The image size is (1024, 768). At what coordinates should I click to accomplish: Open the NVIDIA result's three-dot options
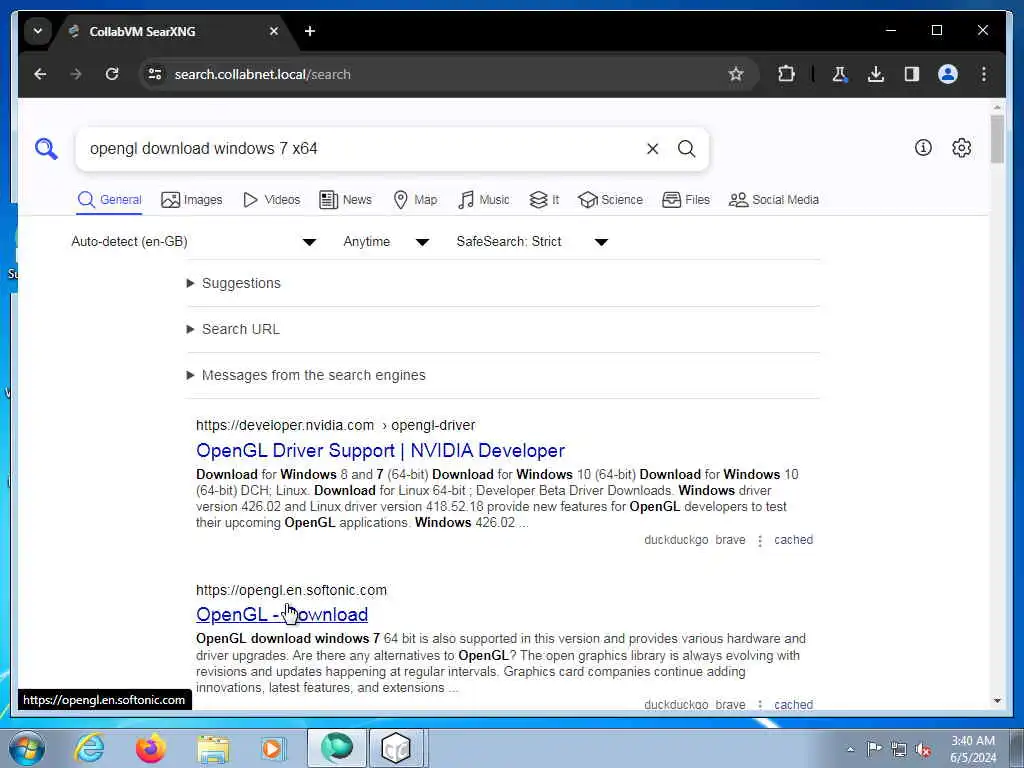tap(760, 541)
